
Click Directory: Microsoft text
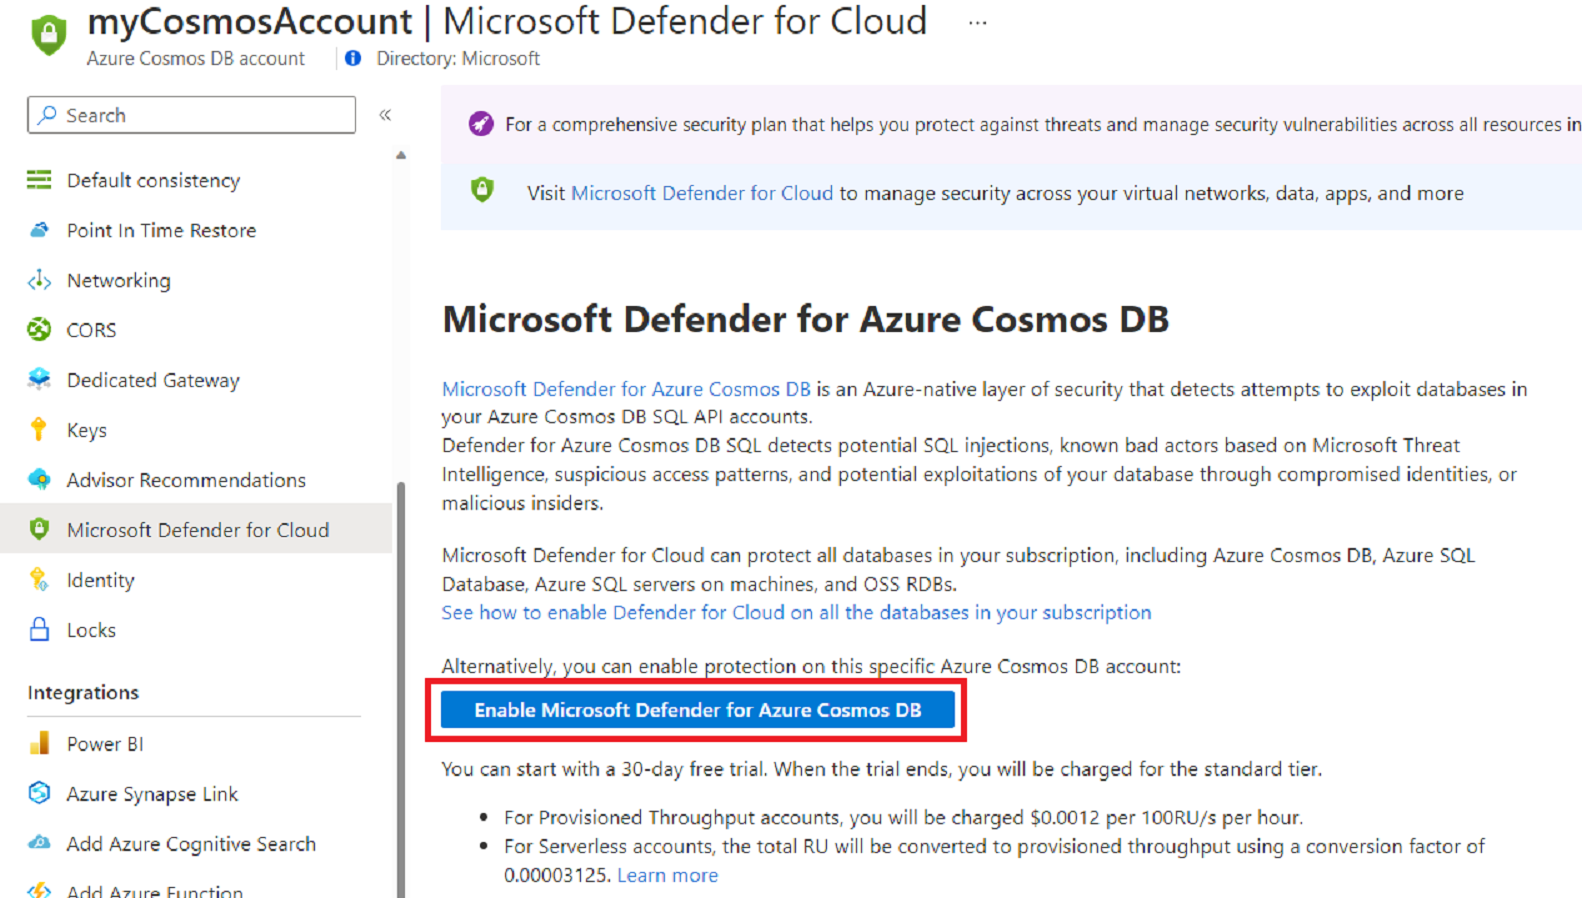coord(458,58)
